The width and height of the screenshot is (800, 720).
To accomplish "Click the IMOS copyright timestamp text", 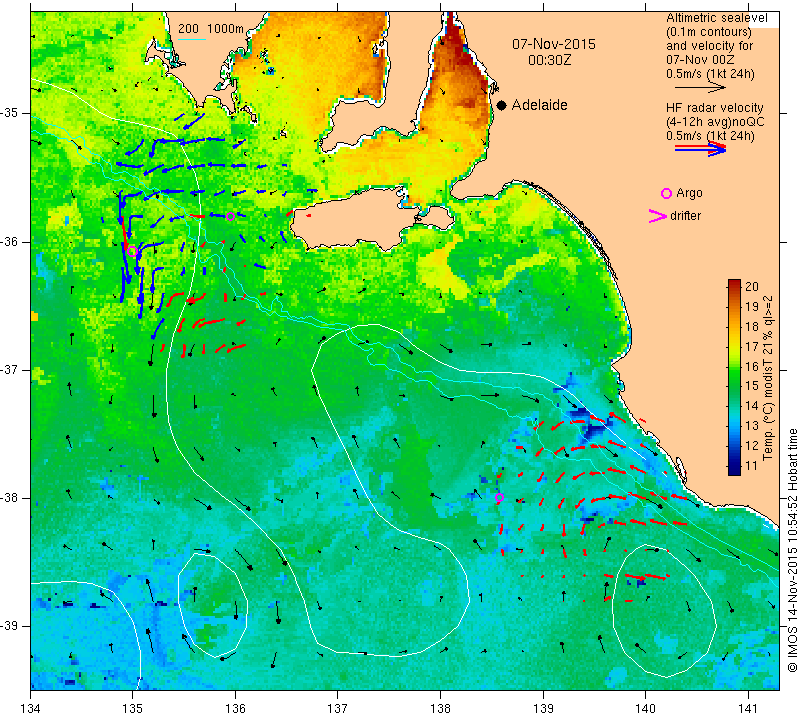I will pos(792,550).
